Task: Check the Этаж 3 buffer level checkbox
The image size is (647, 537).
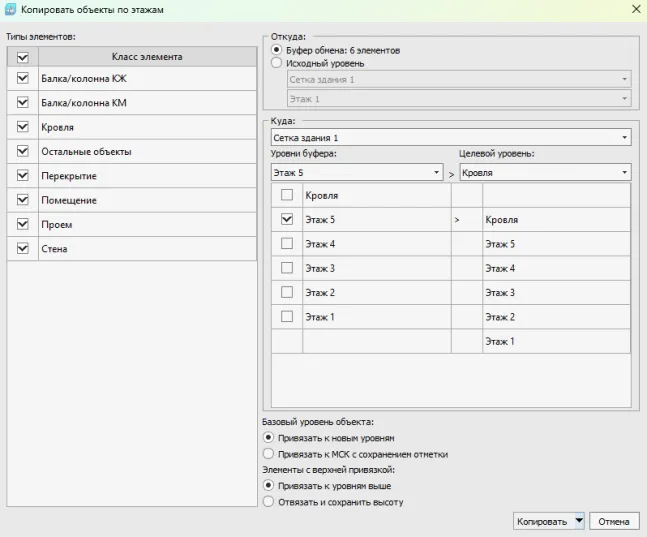Action: click(x=287, y=268)
